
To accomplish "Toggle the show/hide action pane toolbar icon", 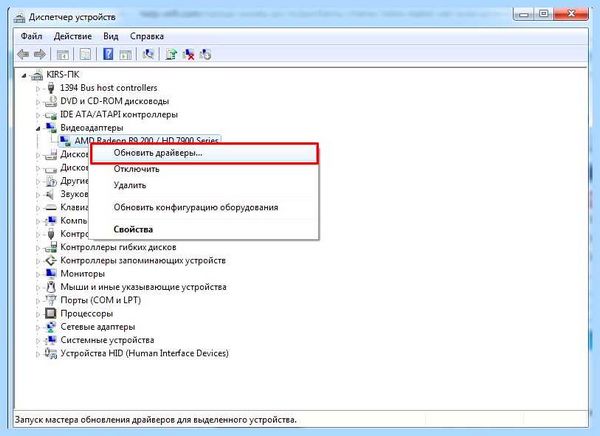I will pyautogui.click(x=126, y=55).
